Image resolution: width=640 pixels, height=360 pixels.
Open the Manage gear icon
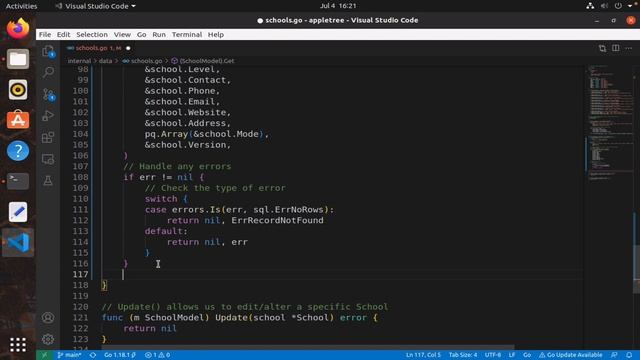pyautogui.click(x=48, y=339)
